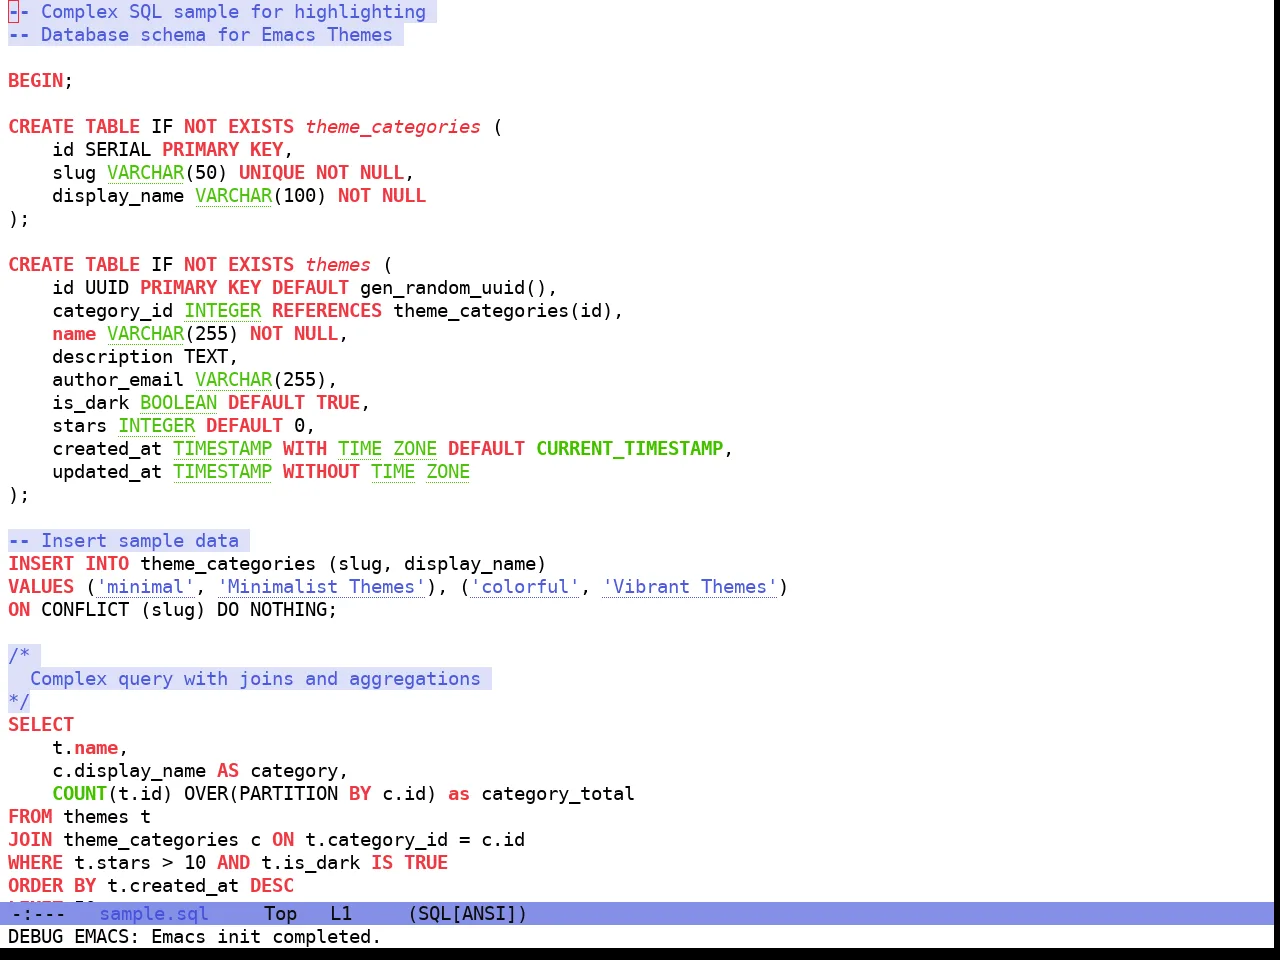Click TRUE on the is_dark DEFAULT line
The height and width of the screenshot is (960, 1280).
[338, 403]
